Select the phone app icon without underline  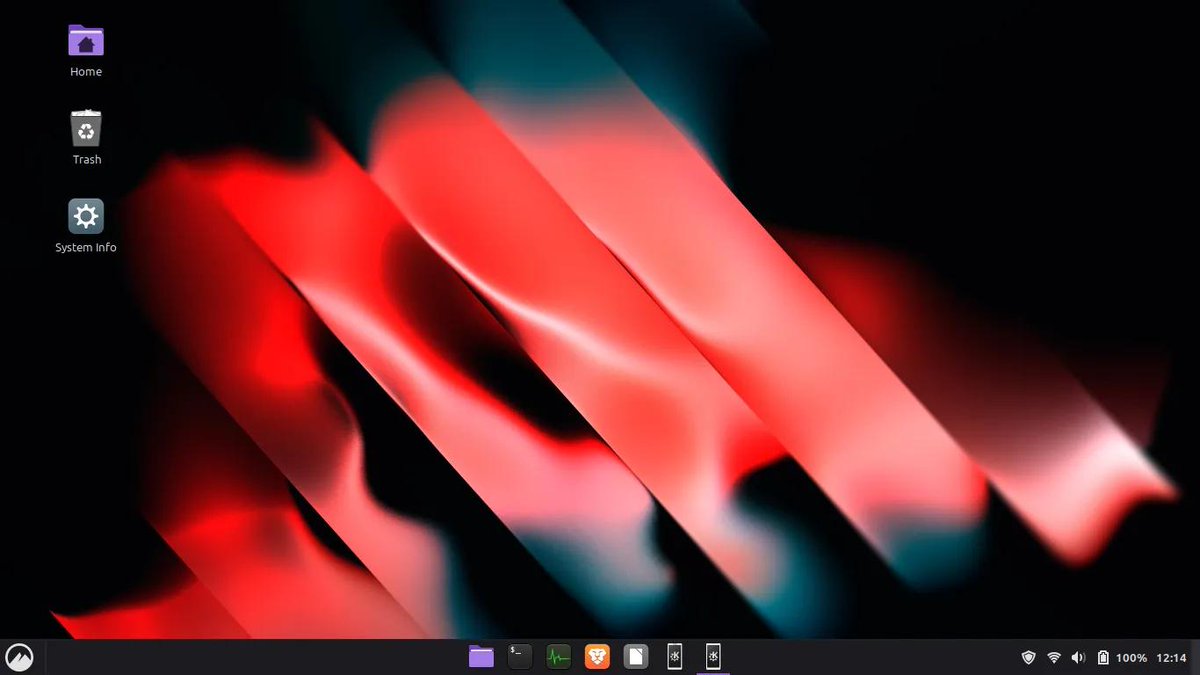(675, 656)
